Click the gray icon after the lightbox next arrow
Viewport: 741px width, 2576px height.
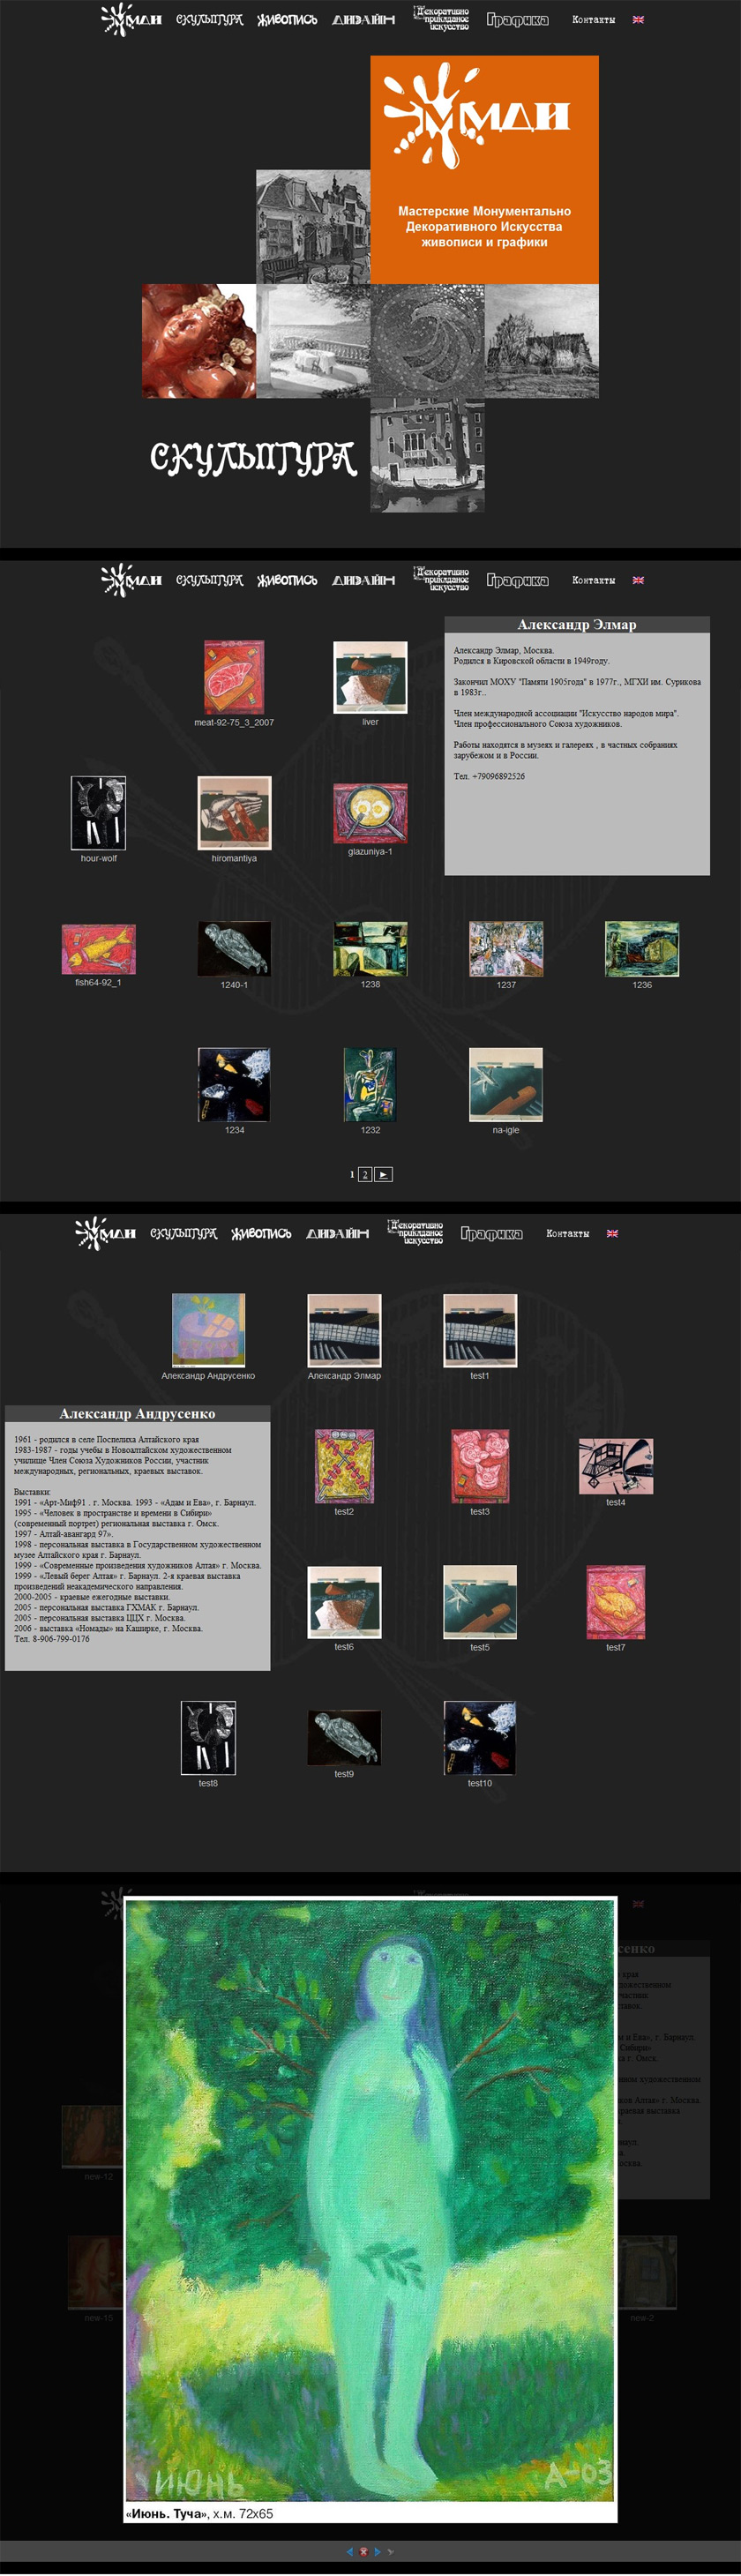(x=390, y=2551)
